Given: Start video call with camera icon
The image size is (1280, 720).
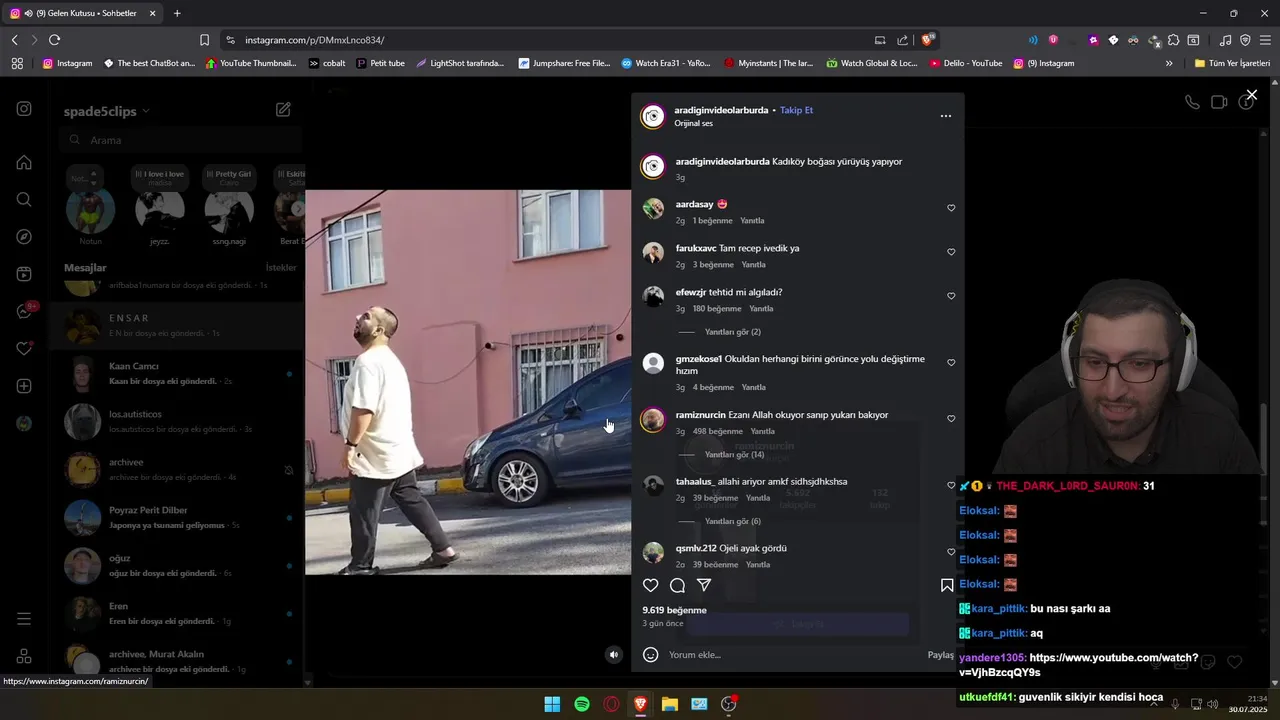Looking at the screenshot, I should pos(1219,102).
